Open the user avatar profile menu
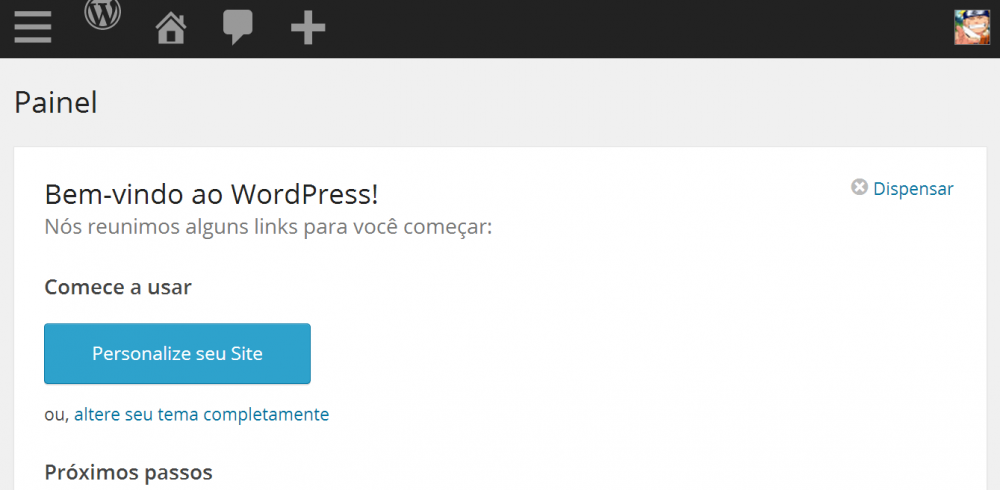The height and width of the screenshot is (490, 1000). [972, 27]
